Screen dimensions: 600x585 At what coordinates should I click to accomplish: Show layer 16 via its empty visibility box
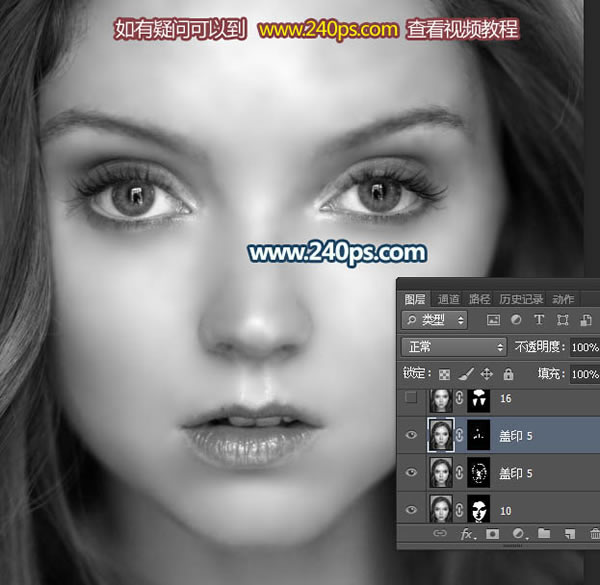pos(411,398)
